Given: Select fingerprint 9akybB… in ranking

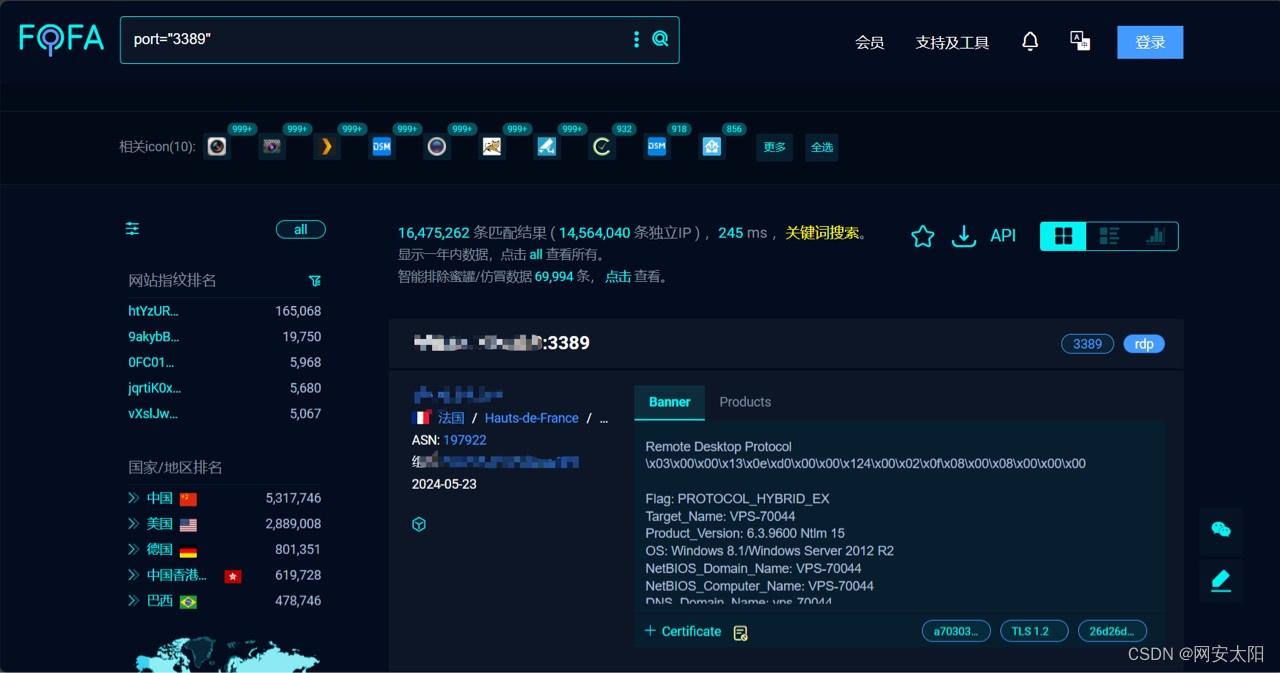Looking at the screenshot, I should click(x=153, y=337).
